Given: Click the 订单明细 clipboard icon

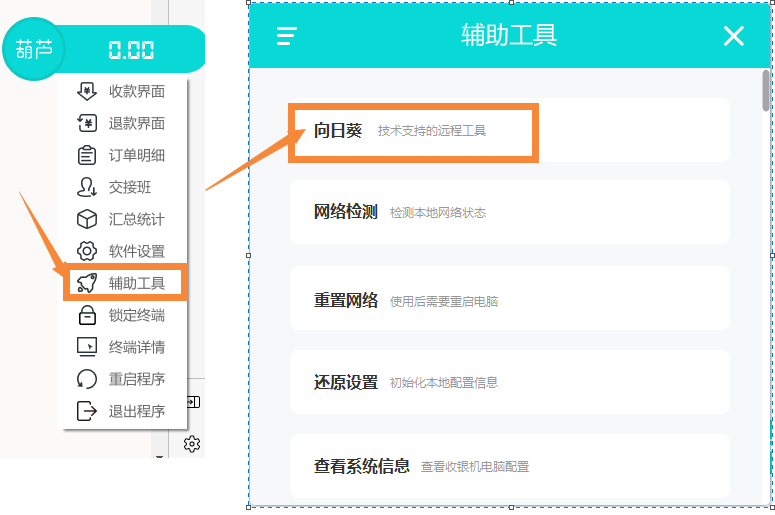Looking at the screenshot, I should [x=87, y=155].
